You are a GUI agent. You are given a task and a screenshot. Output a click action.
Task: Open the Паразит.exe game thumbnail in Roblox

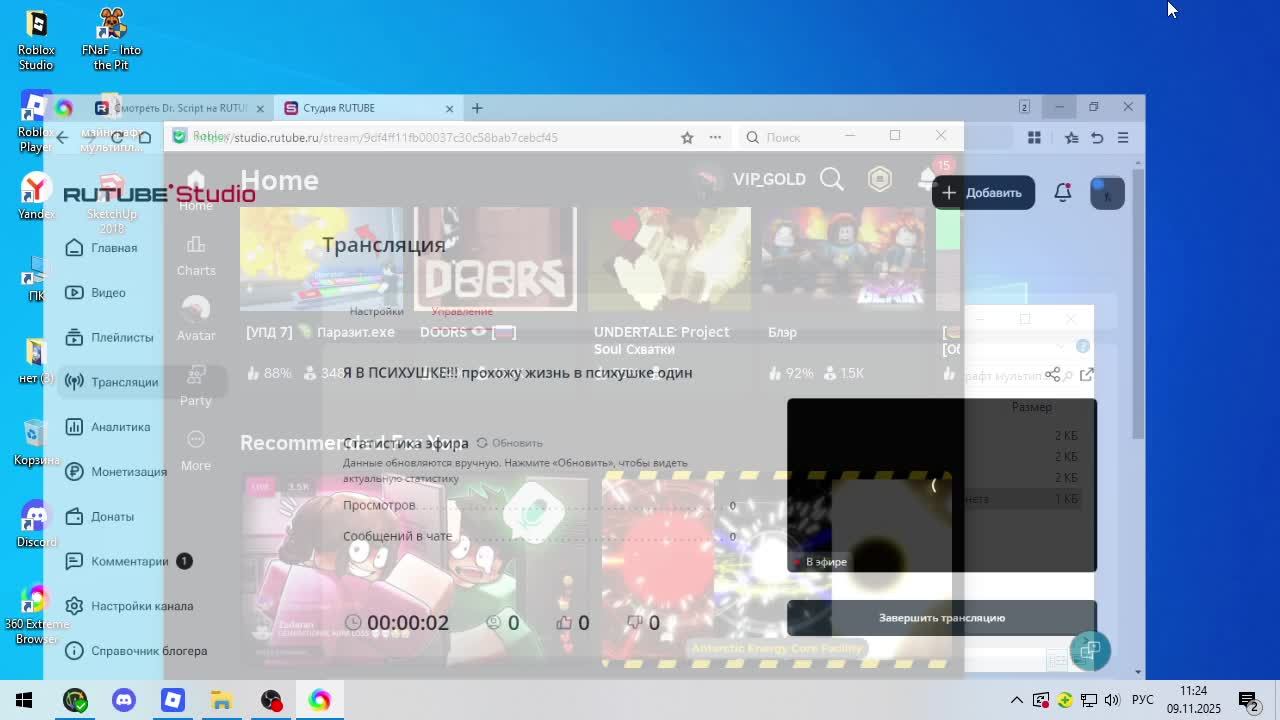coord(322,258)
